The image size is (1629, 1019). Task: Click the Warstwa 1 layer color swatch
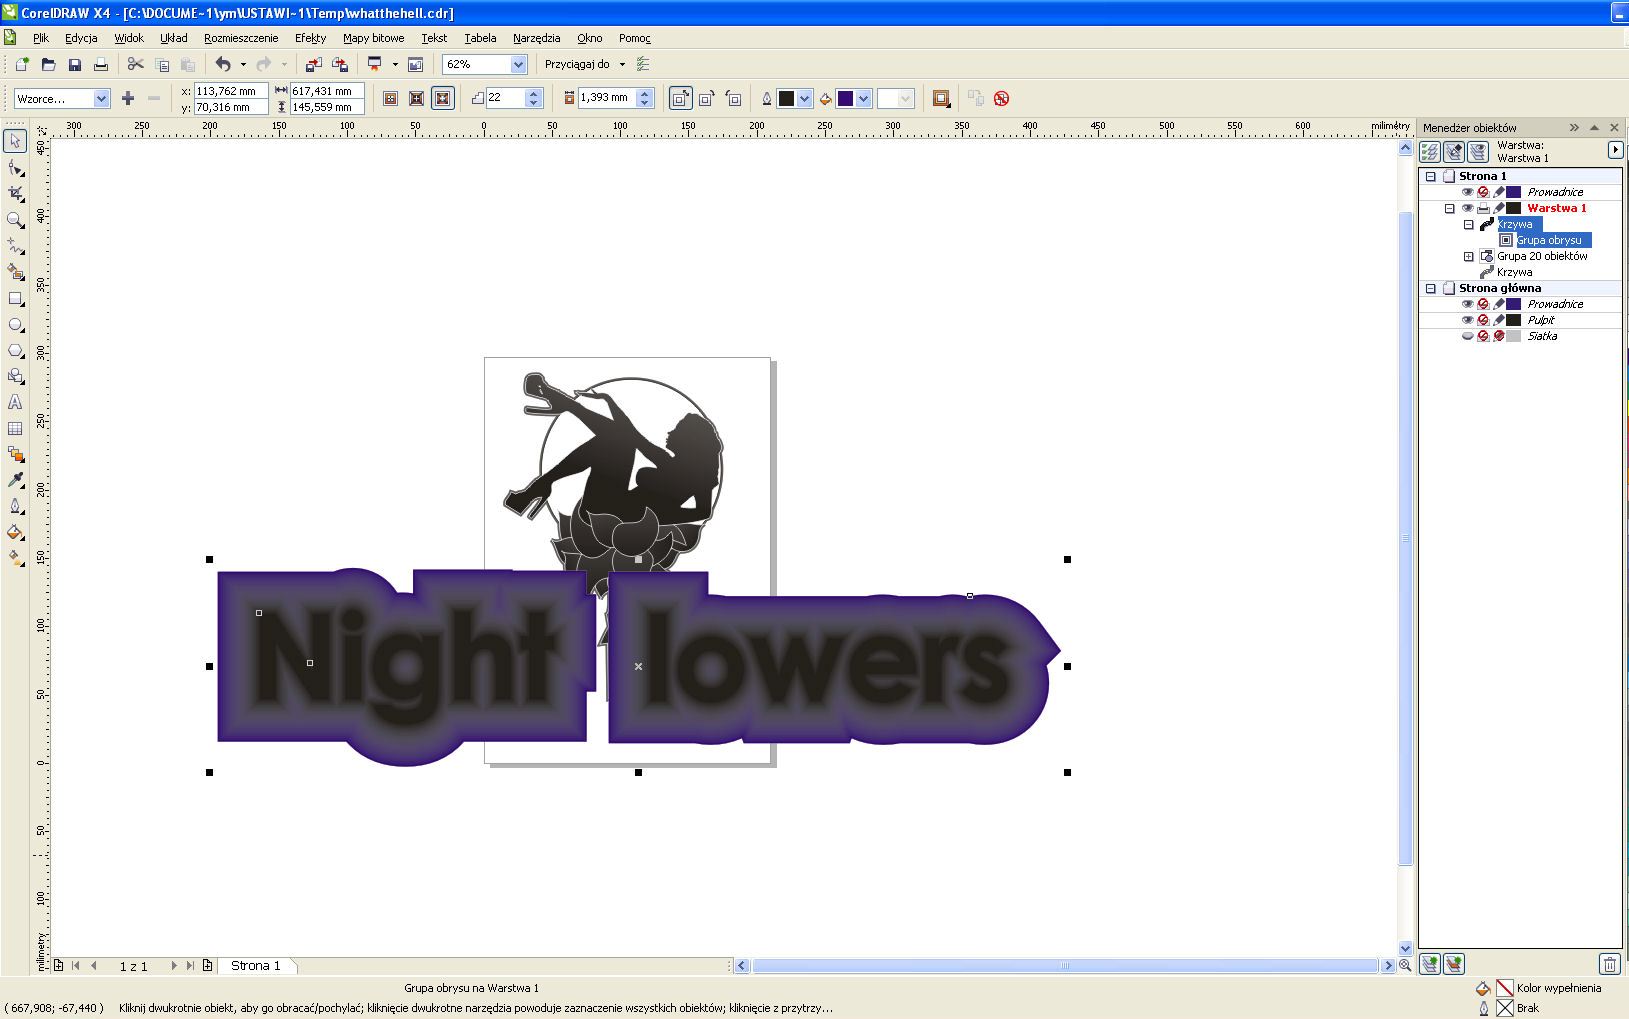coord(1514,208)
